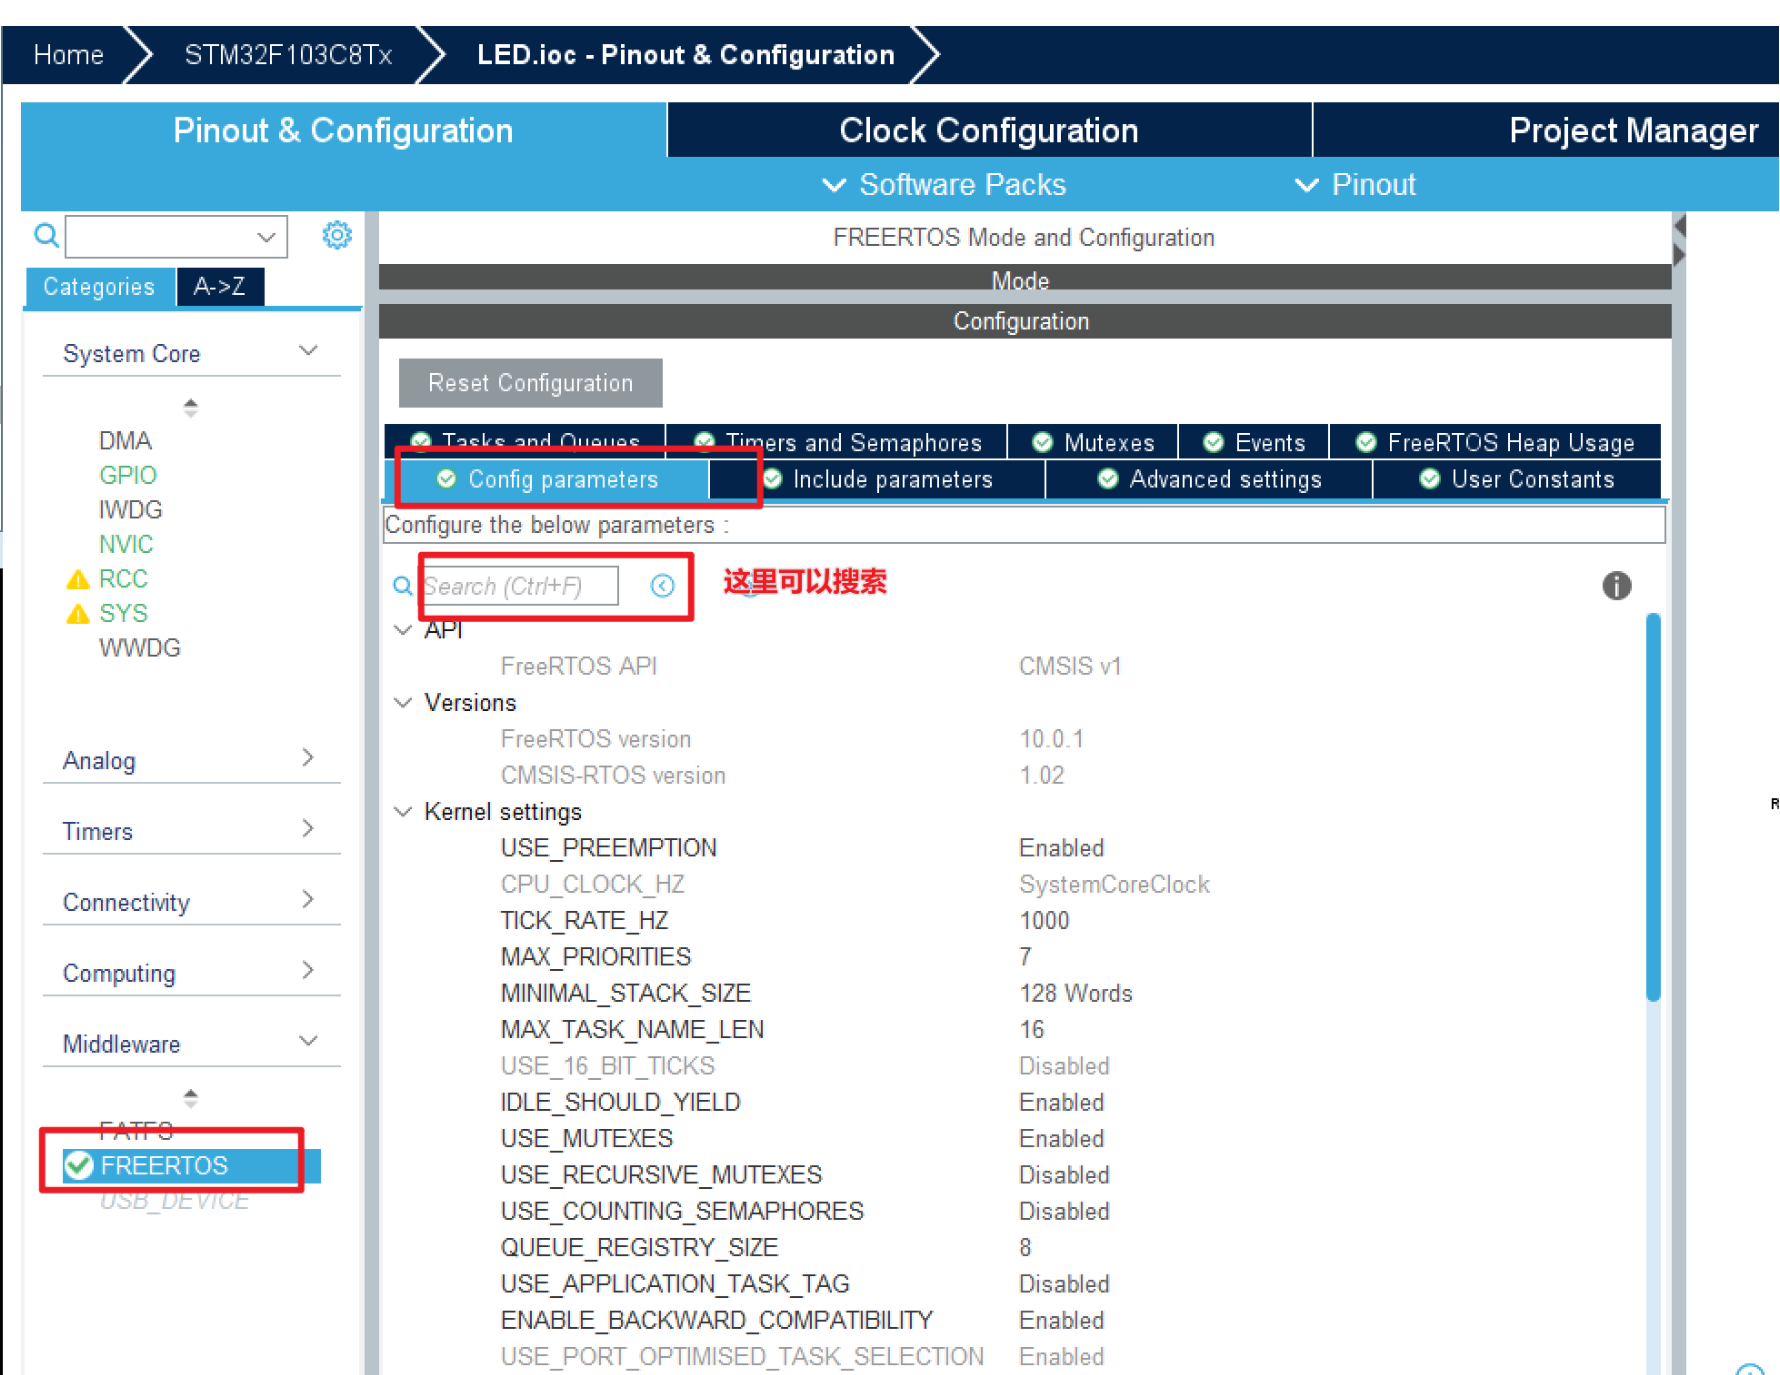This screenshot has height=1375, width=1780.
Task: Select USB_DEVICE middleware
Action: point(174,1200)
